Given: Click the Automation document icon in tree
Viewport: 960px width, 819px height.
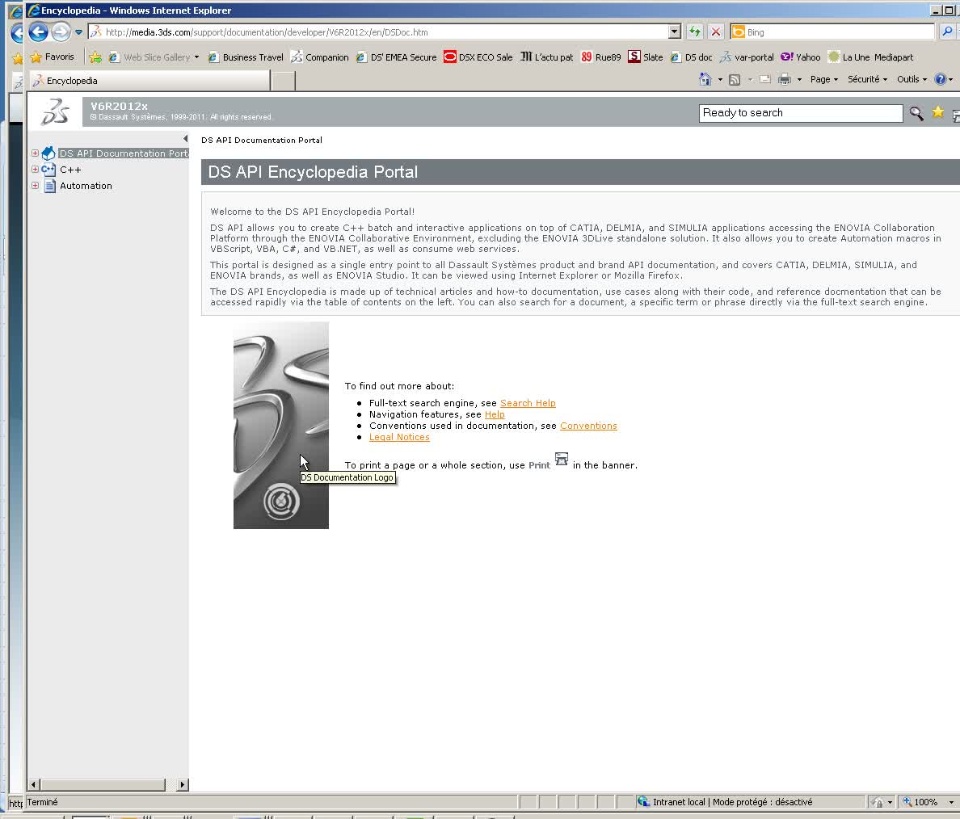Looking at the screenshot, I should point(50,185).
